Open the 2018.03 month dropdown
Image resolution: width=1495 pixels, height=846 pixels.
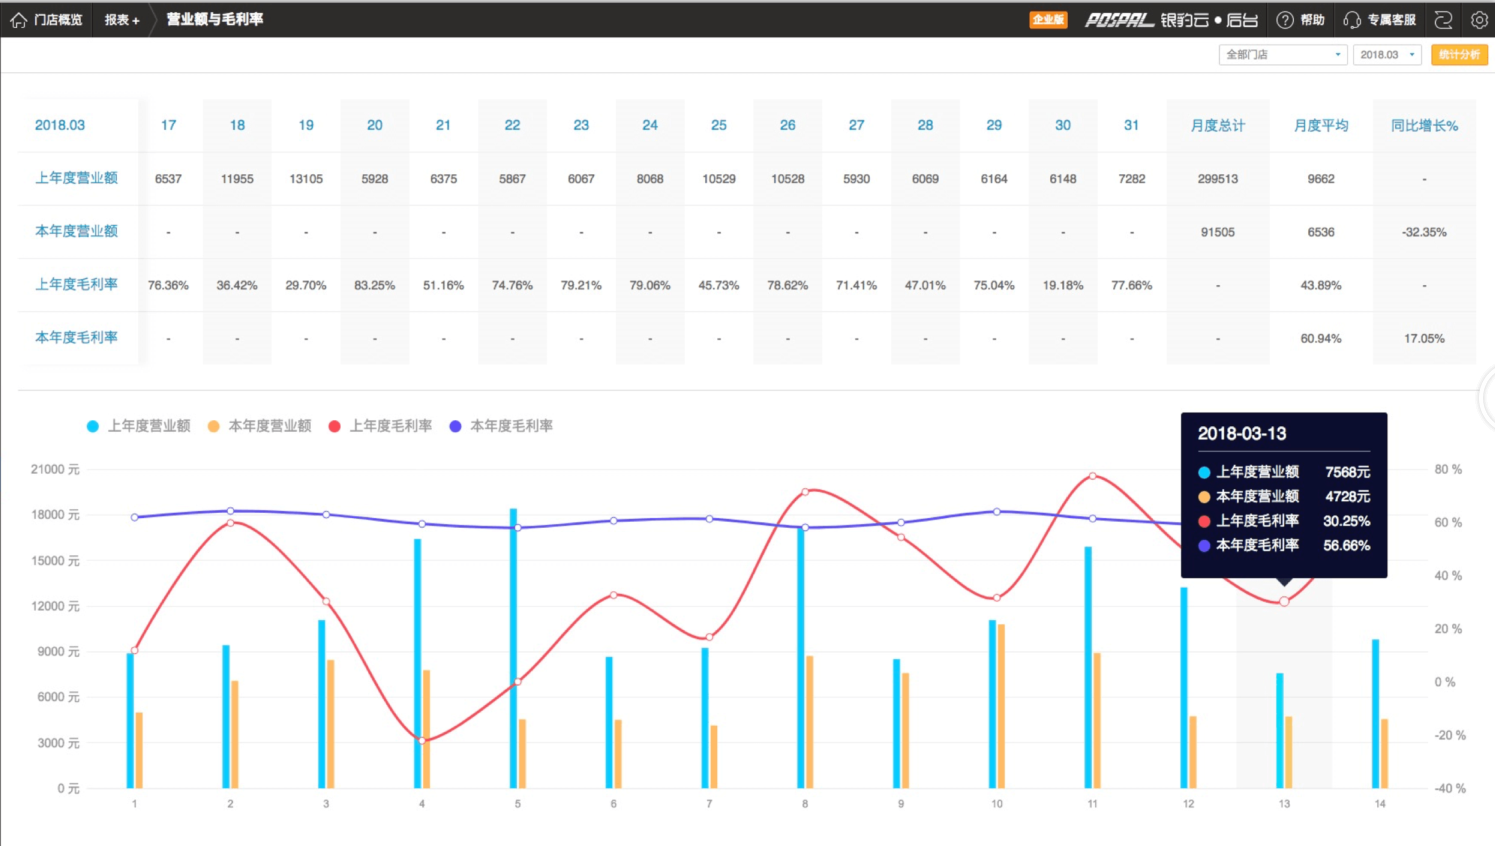pyautogui.click(x=1386, y=55)
